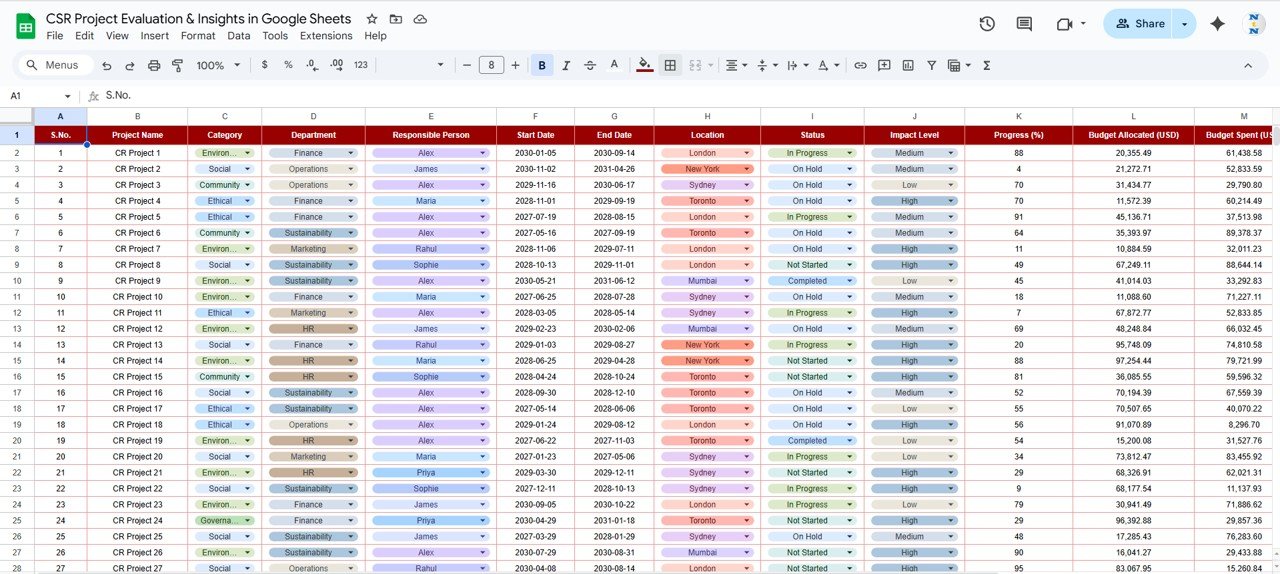Open the Extensions menu
Screen dimensions: 1280x574
(326, 36)
